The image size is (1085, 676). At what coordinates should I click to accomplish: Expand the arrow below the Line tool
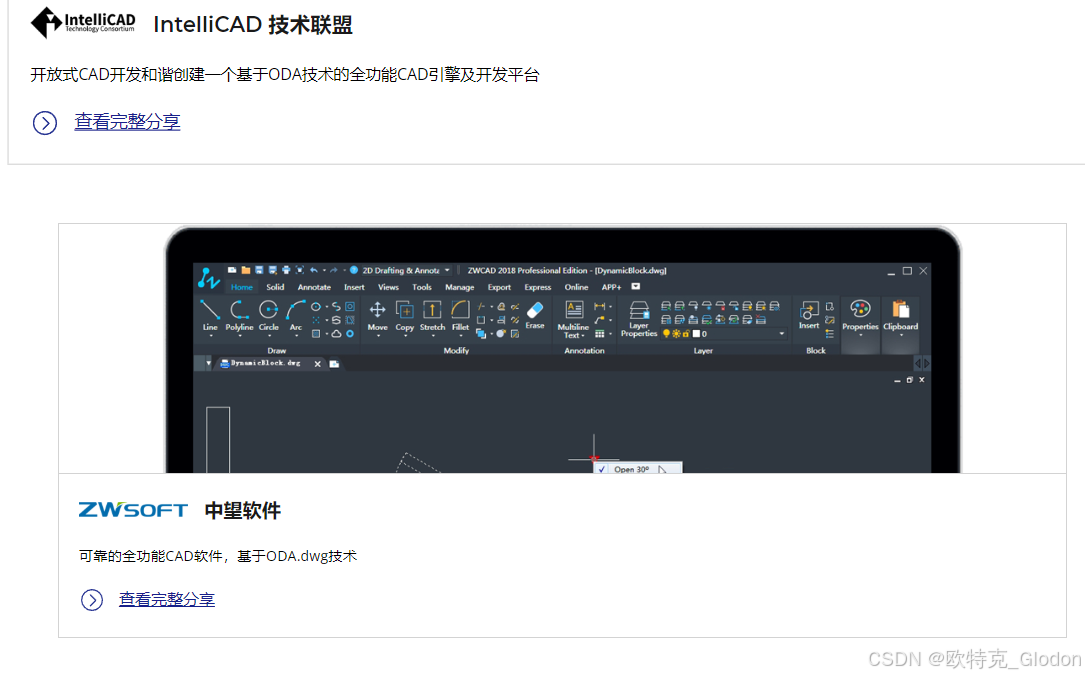point(210,336)
